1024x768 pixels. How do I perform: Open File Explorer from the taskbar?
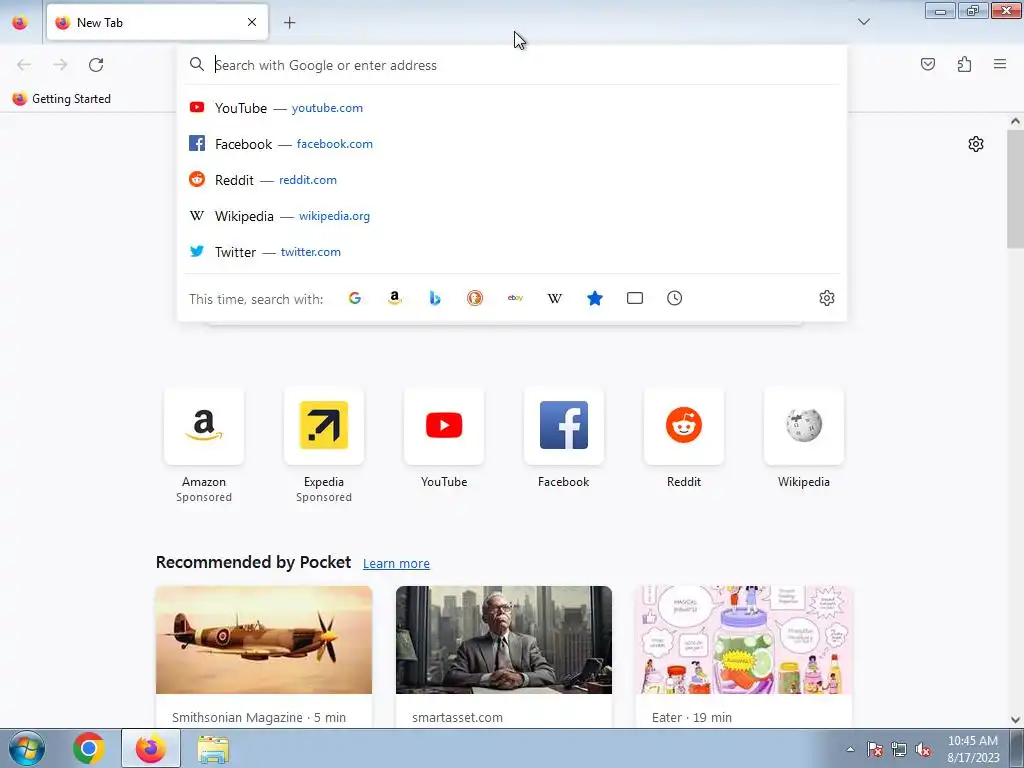213,749
